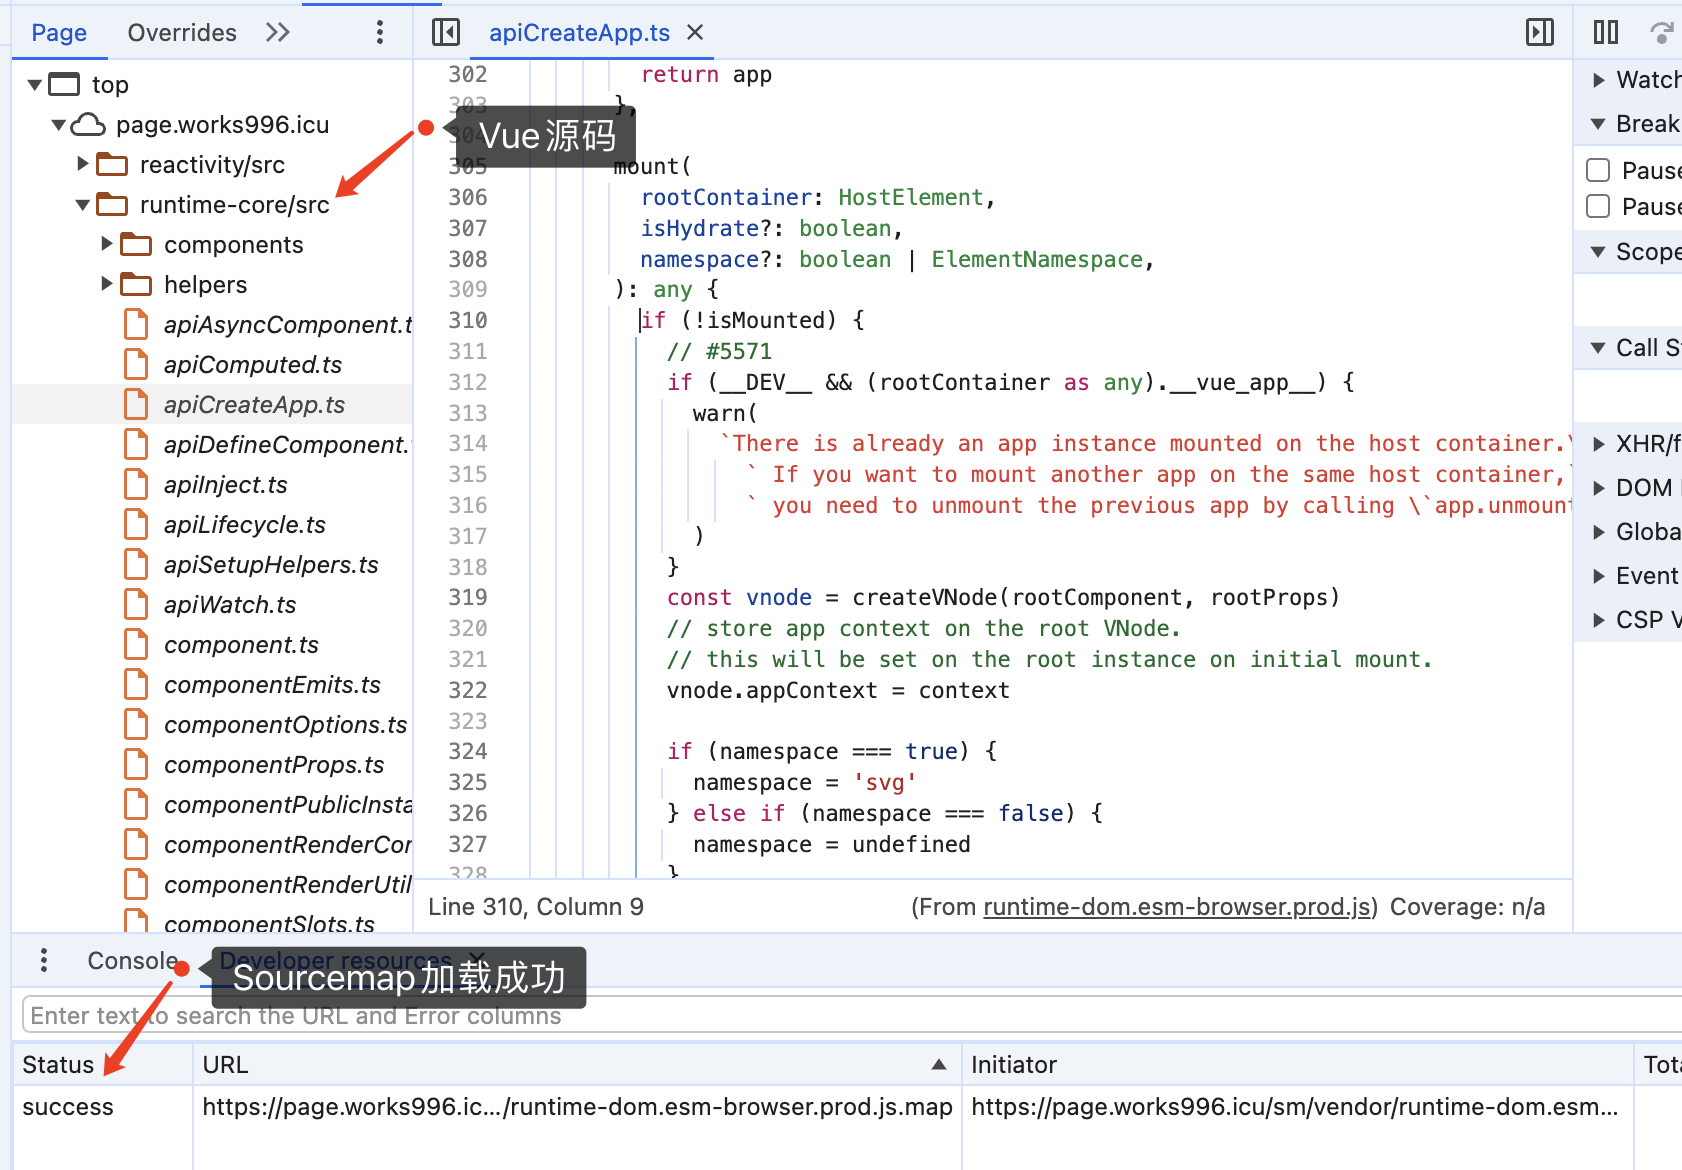1682x1170 pixels.
Task: Close the apiCreateApp.ts editor tab
Action: point(695,32)
